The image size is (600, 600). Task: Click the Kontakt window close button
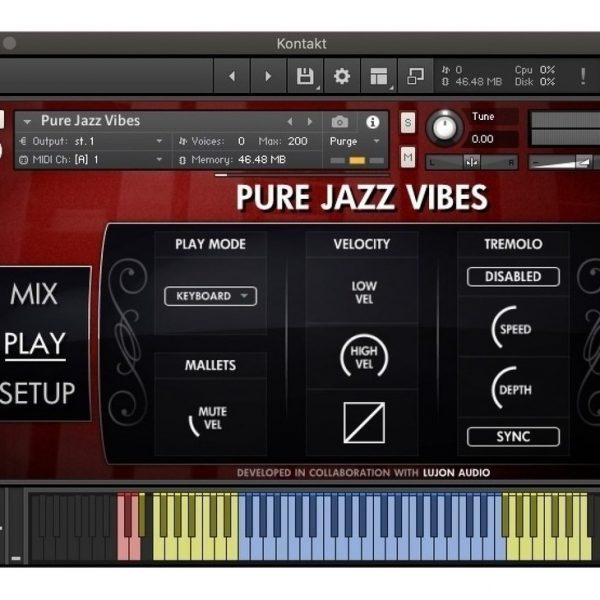tap(9, 43)
